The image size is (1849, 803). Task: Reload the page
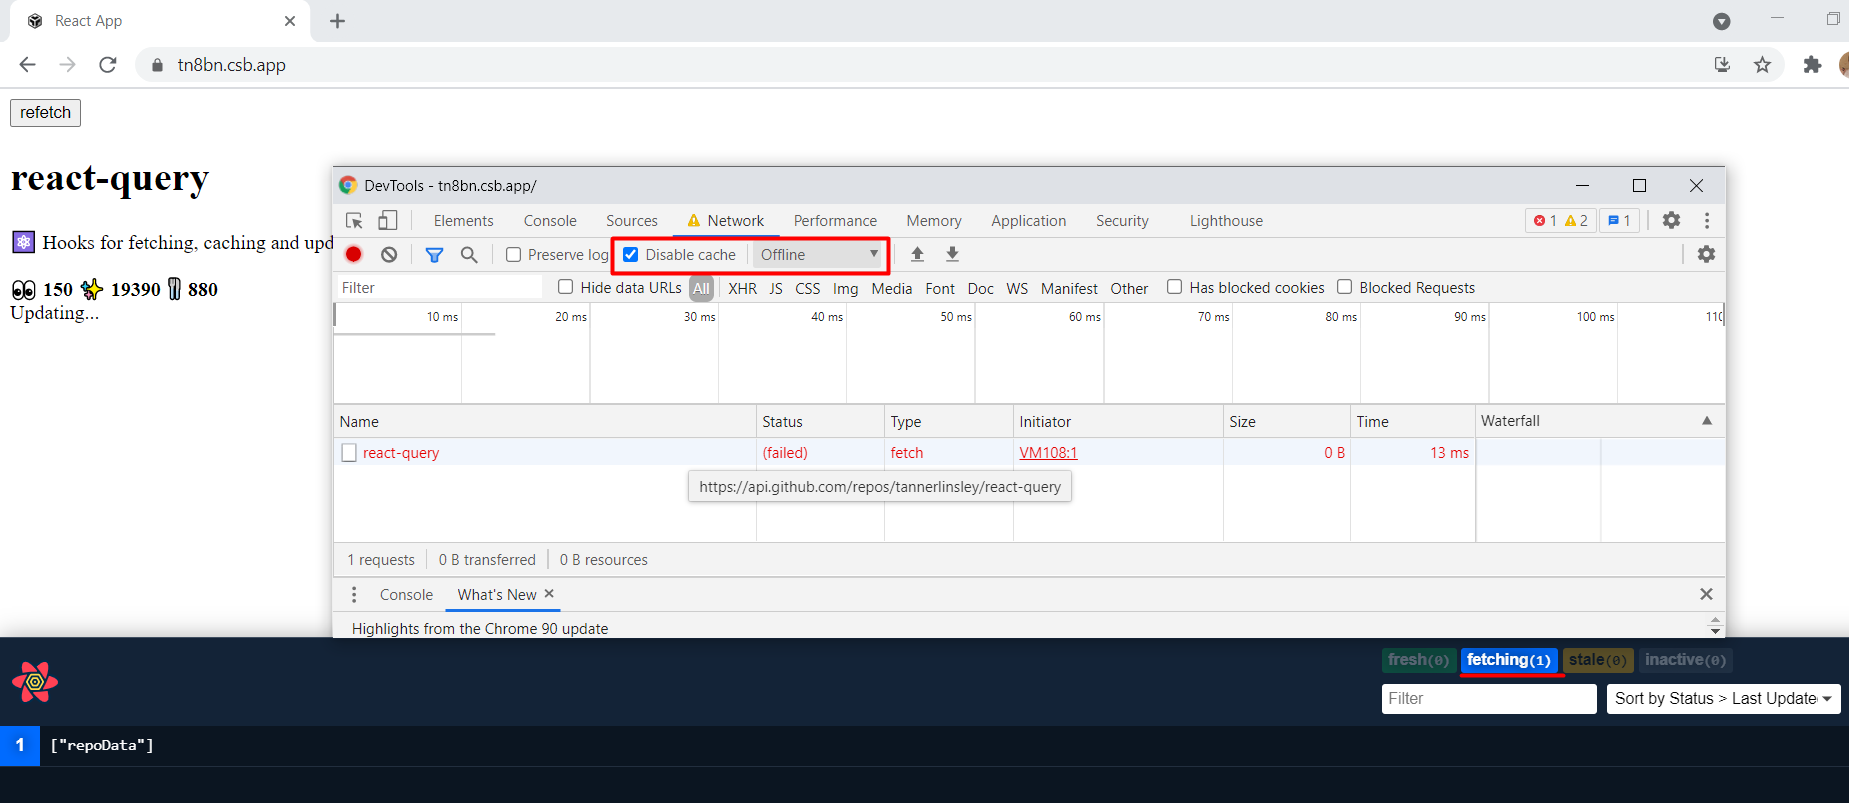[108, 65]
